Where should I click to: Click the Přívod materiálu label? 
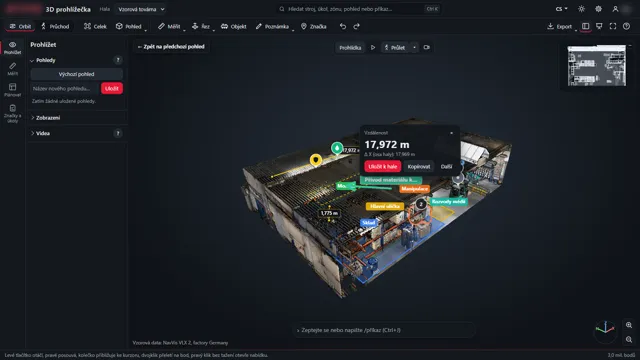tap(391, 180)
